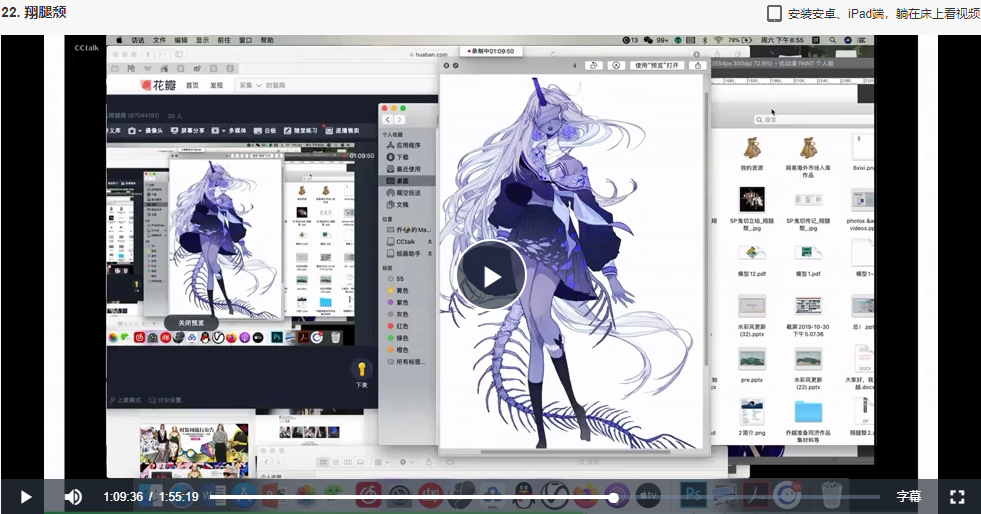Screen dimensions: 981x514
Task: Open the 编辑 menu
Action: point(181,40)
